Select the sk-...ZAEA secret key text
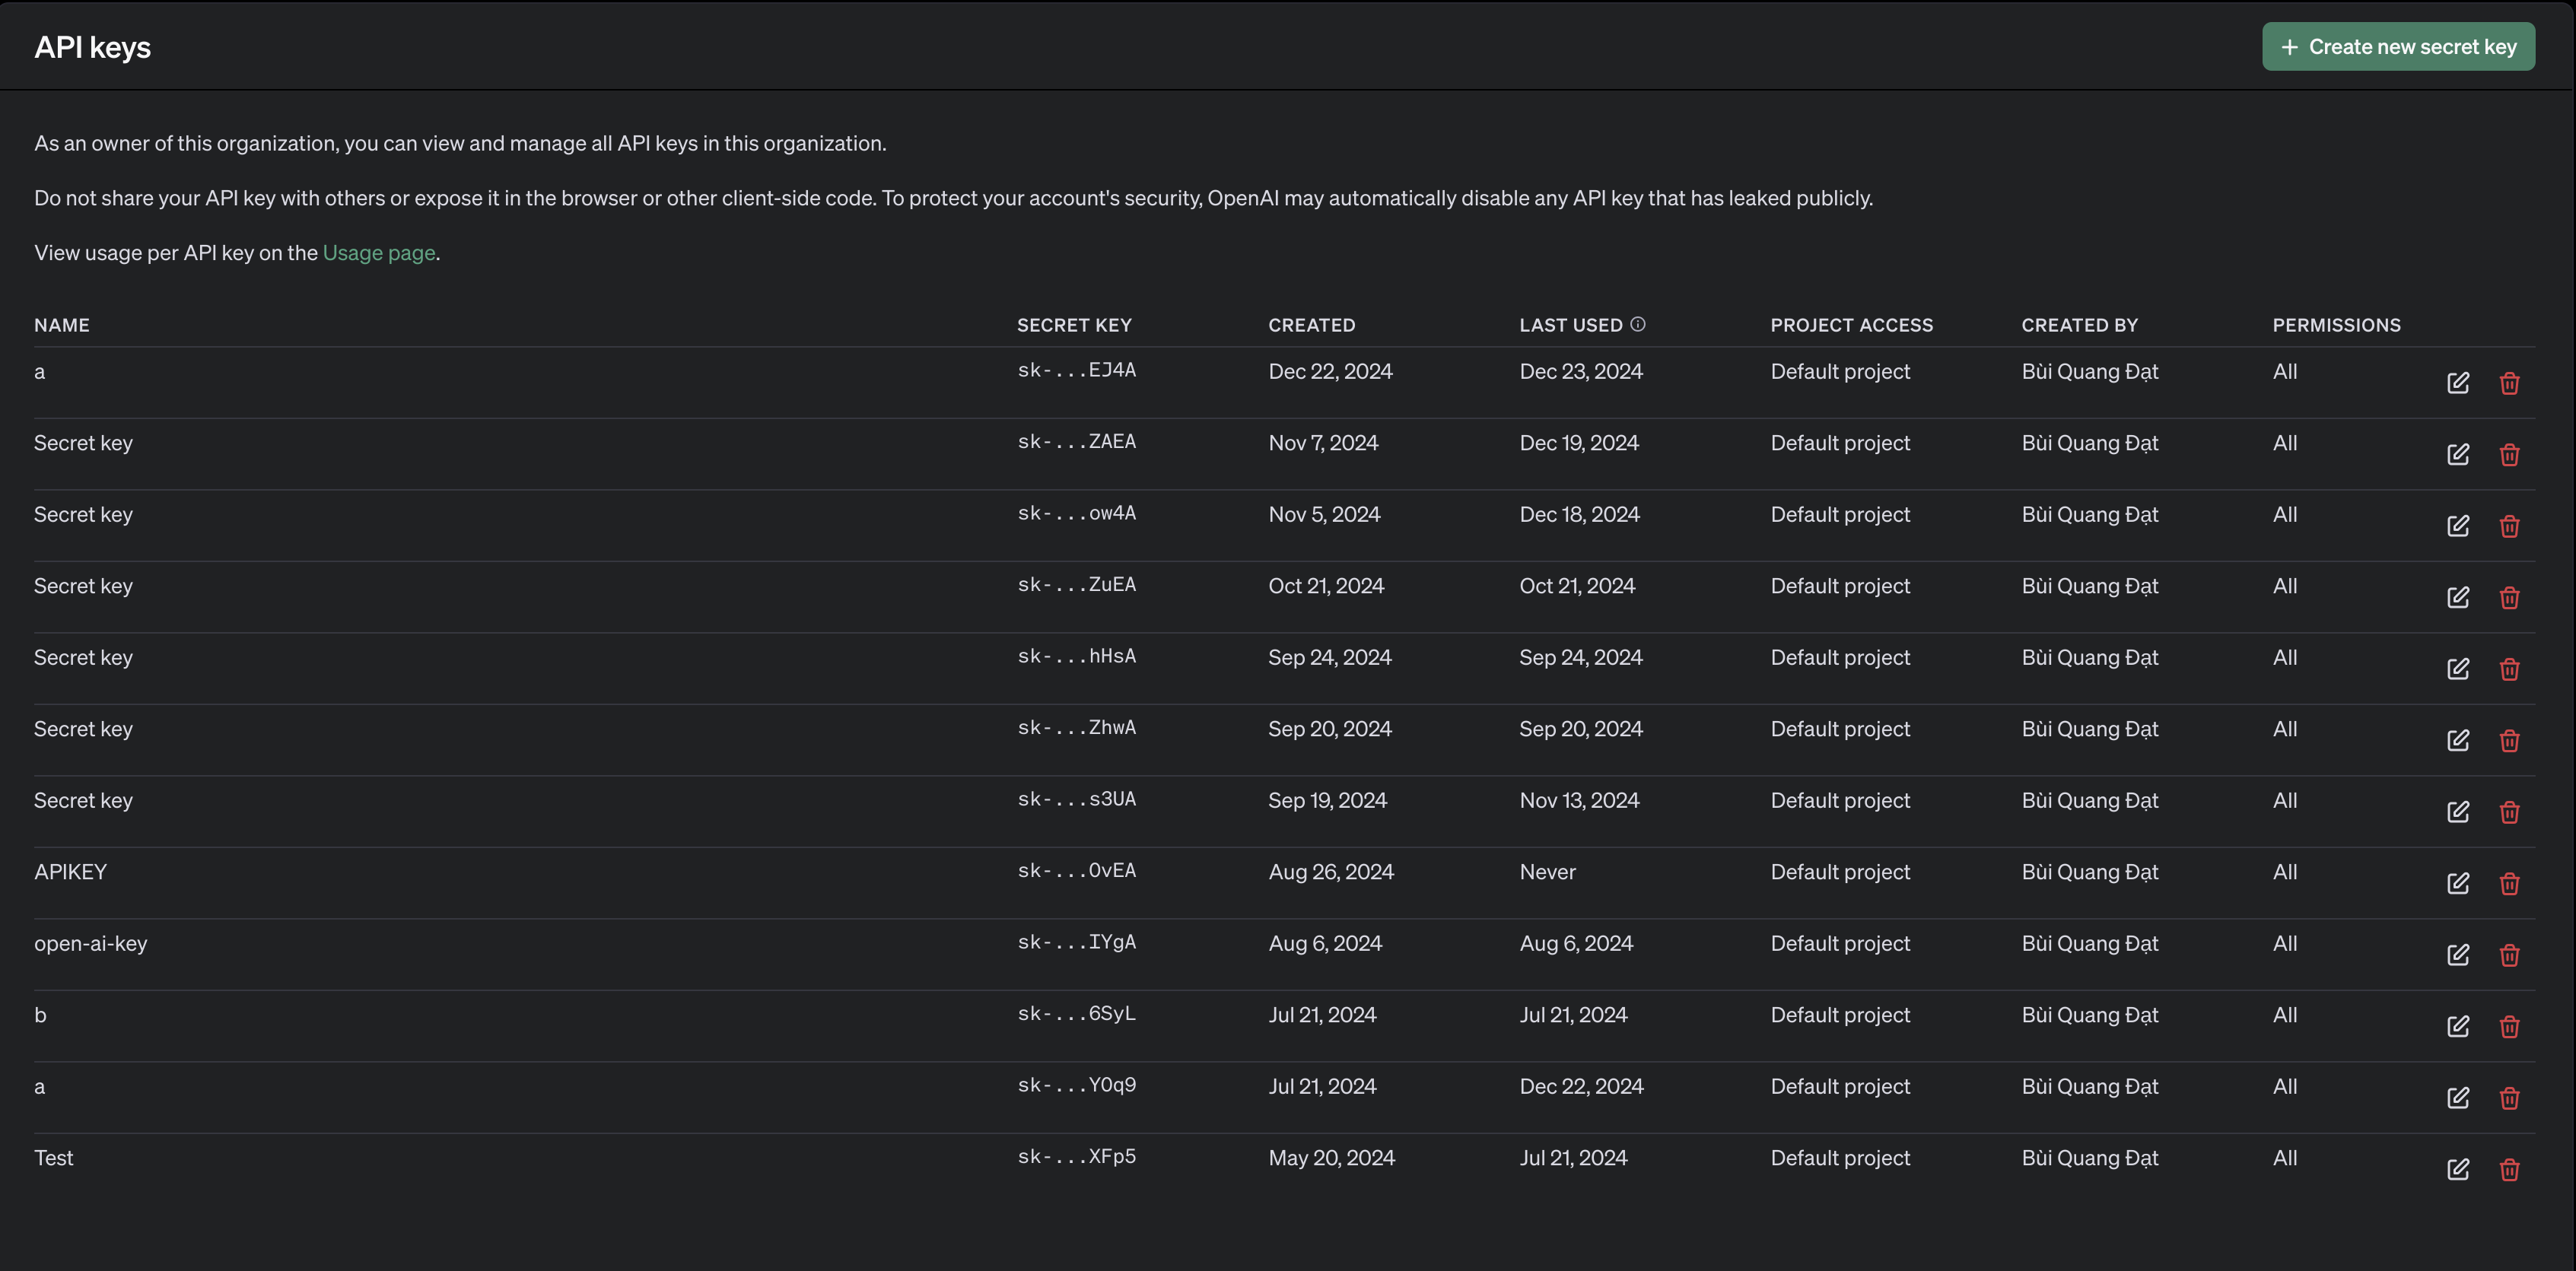Viewport: 2576px width, 1271px height. coord(1076,441)
